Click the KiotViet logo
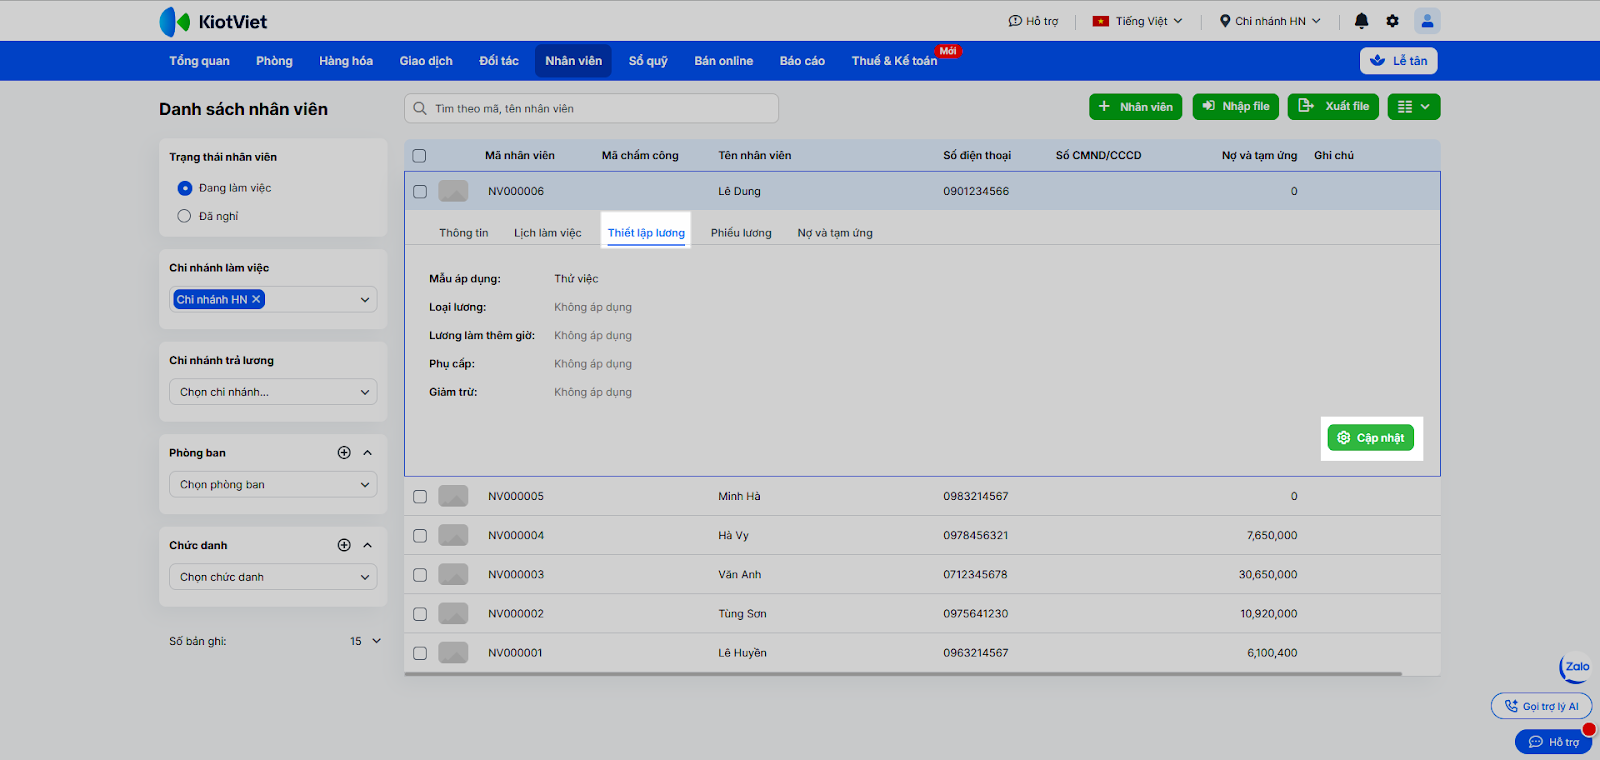Viewport: 1600px width, 760px height. (x=213, y=21)
